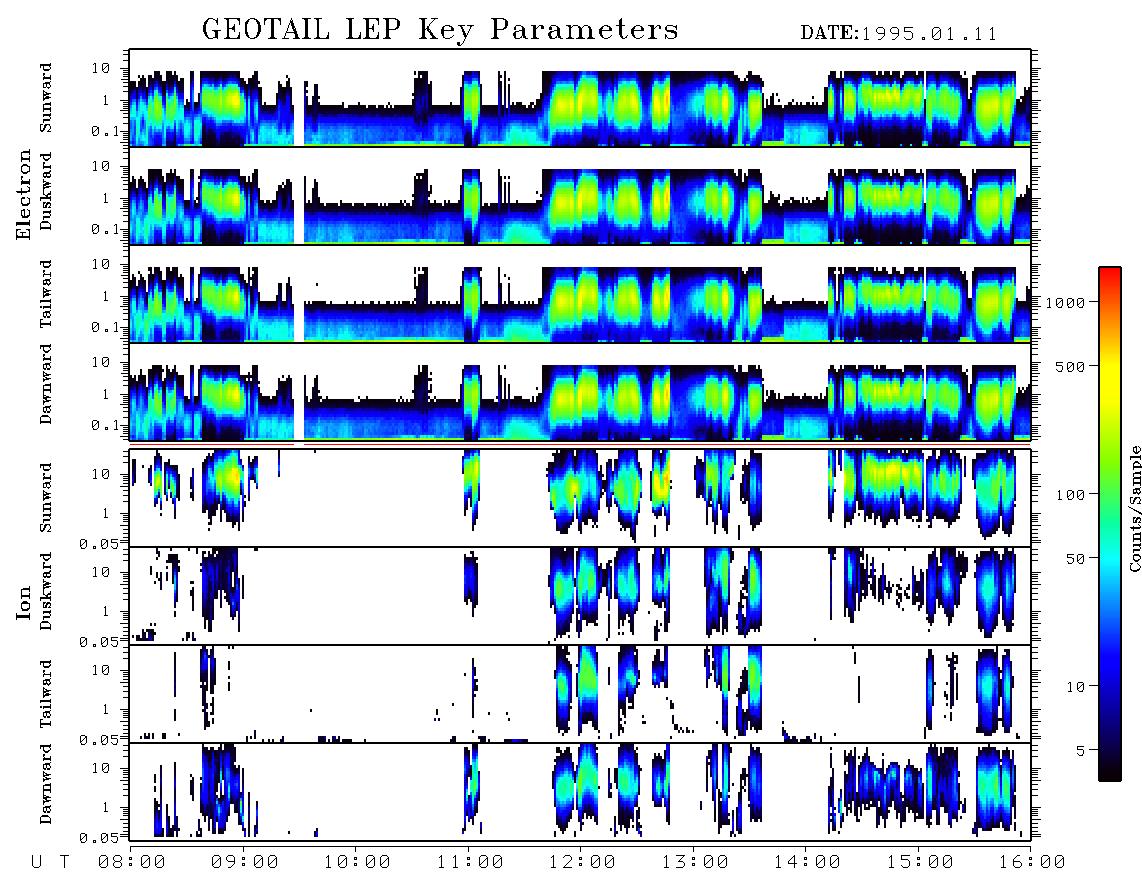Click the Ion Duskward spectrogram panel
Image resolution: width=1142 pixels, height=880 pixels.
[580, 596]
